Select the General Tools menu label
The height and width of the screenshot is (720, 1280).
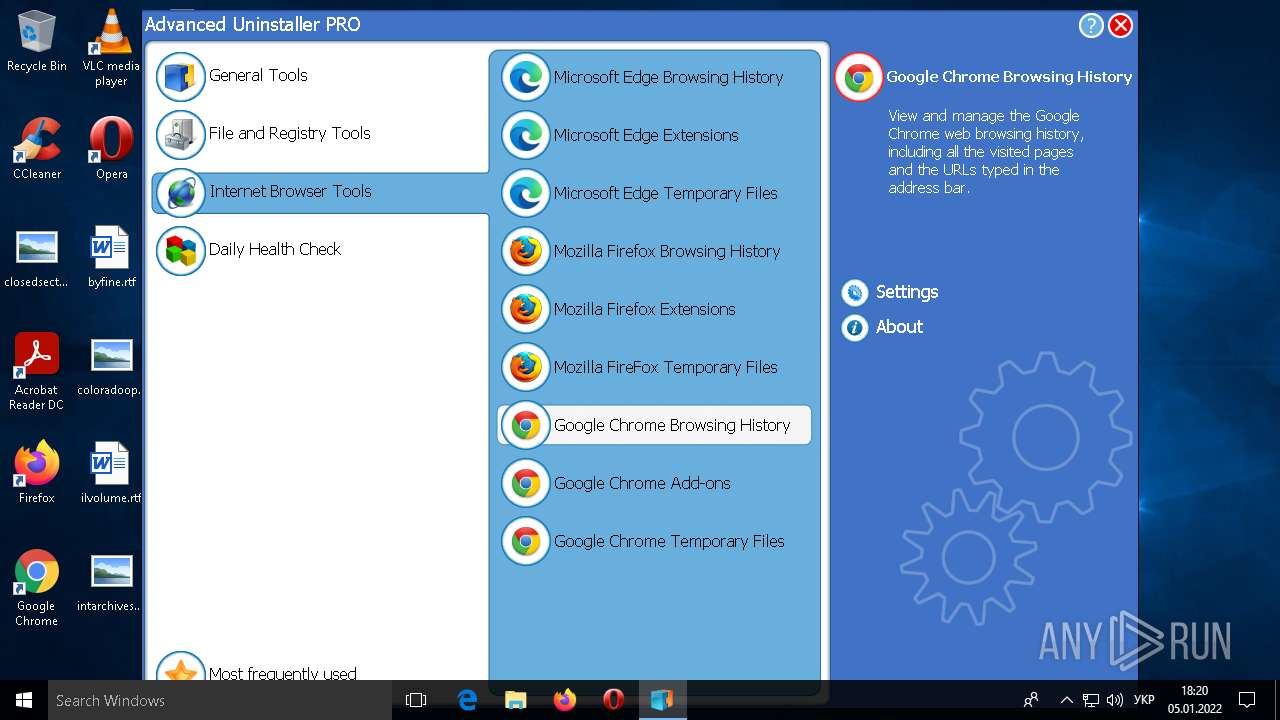(x=258, y=75)
